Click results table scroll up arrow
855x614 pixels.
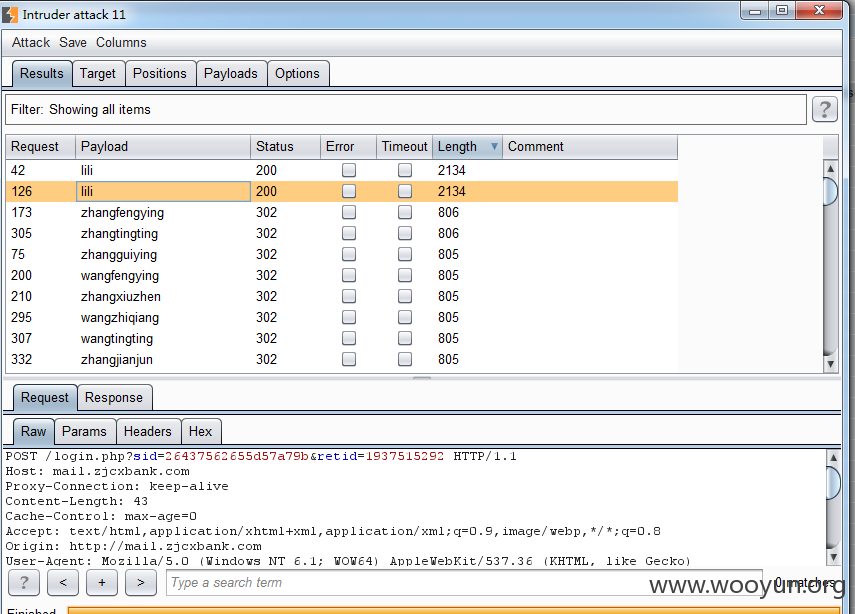pos(830,168)
